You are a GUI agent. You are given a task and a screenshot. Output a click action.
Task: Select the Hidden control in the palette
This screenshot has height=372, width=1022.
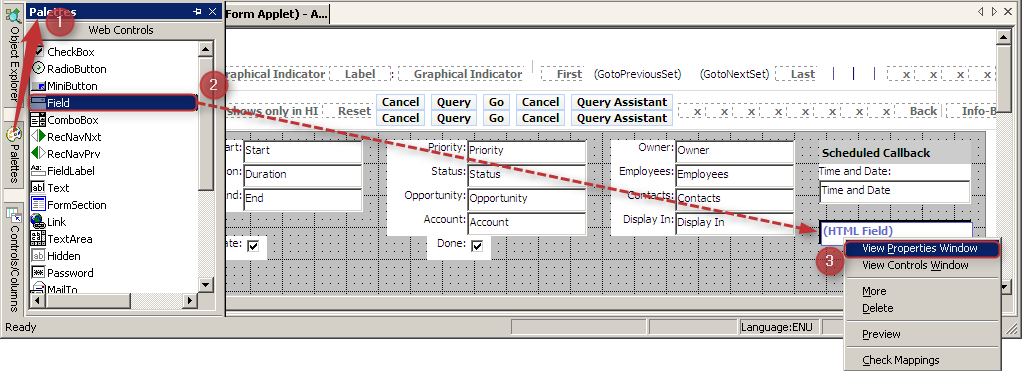coord(64,256)
